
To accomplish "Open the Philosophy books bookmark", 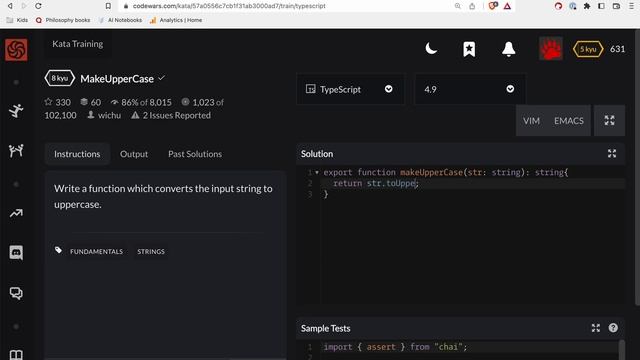I will tap(63, 20).
